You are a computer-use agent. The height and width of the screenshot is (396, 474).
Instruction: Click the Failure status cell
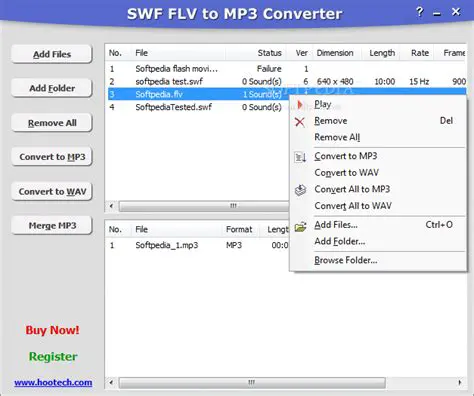click(x=269, y=69)
